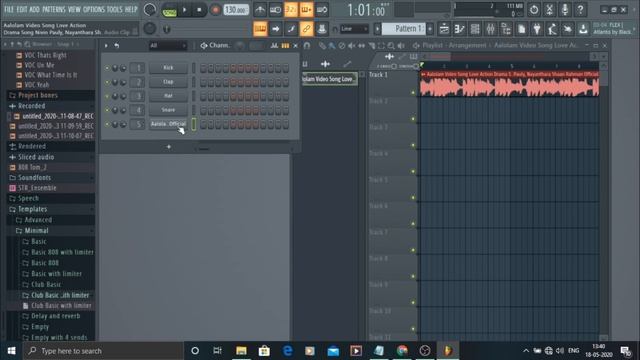This screenshot has width=640, height=360.
Task: Stop playback with the stop button
Action: [x=199, y=10]
